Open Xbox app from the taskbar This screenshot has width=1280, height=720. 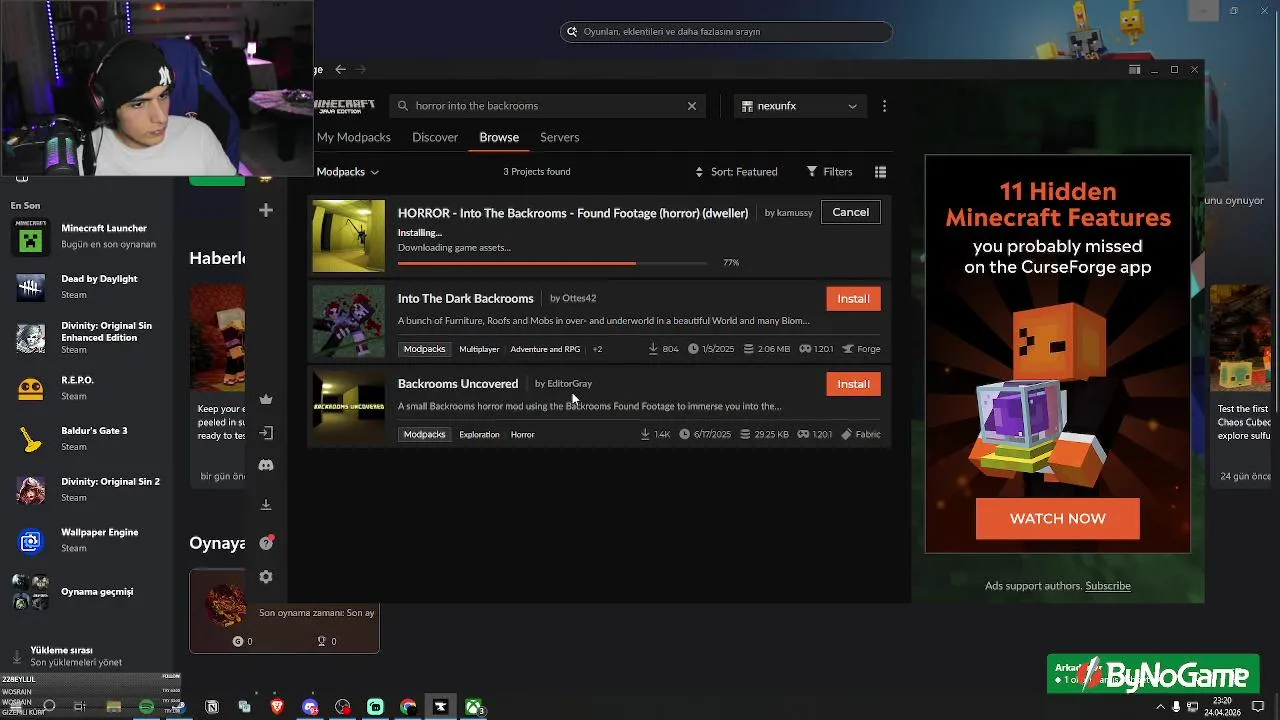pyautogui.click(x=474, y=707)
